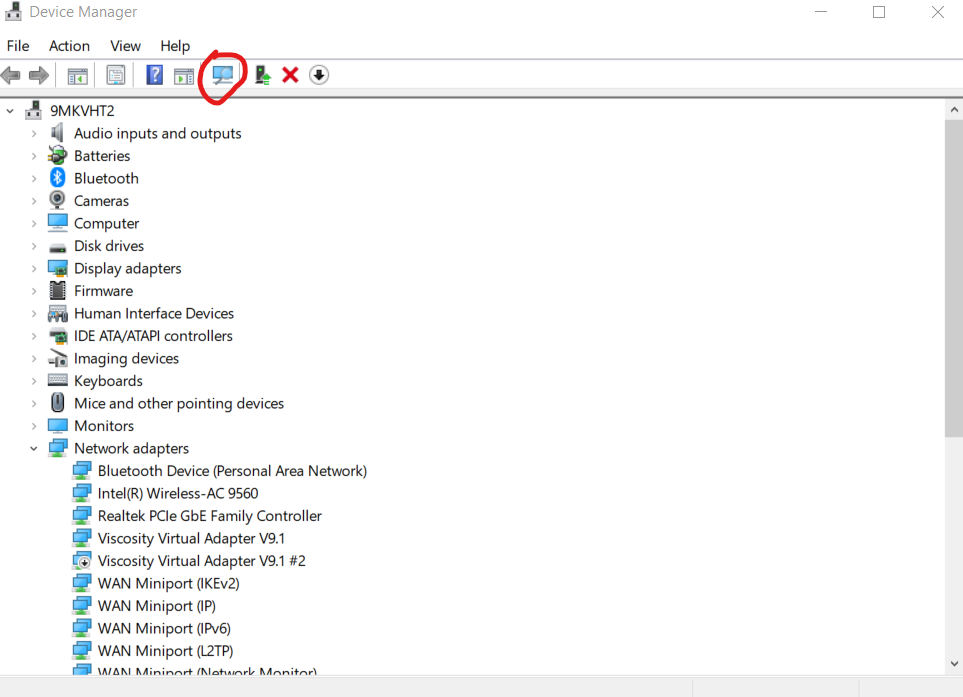Expand the Monitors category
This screenshot has height=697, width=963.
[34, 426]
